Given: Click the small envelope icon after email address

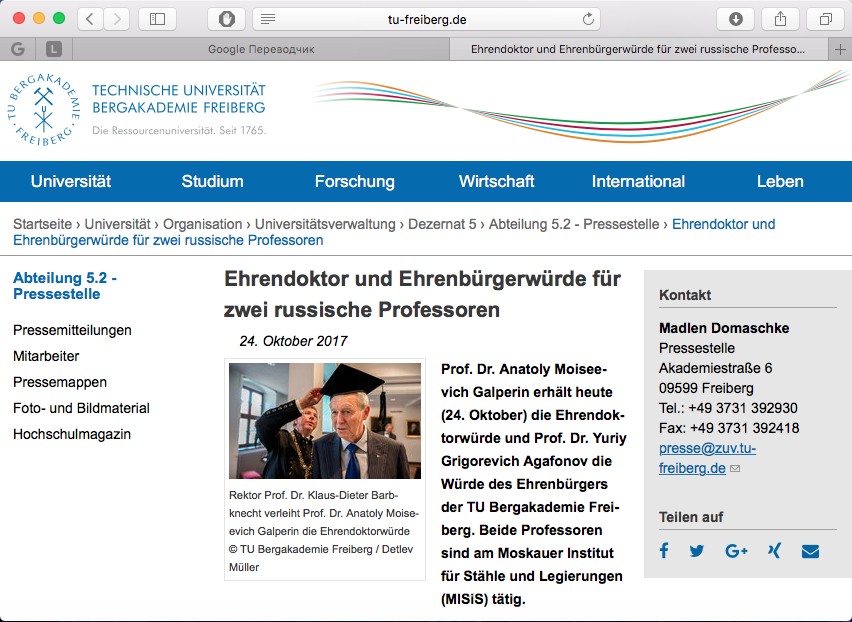Looking at the screenshot, I should [x=735, y=468].
